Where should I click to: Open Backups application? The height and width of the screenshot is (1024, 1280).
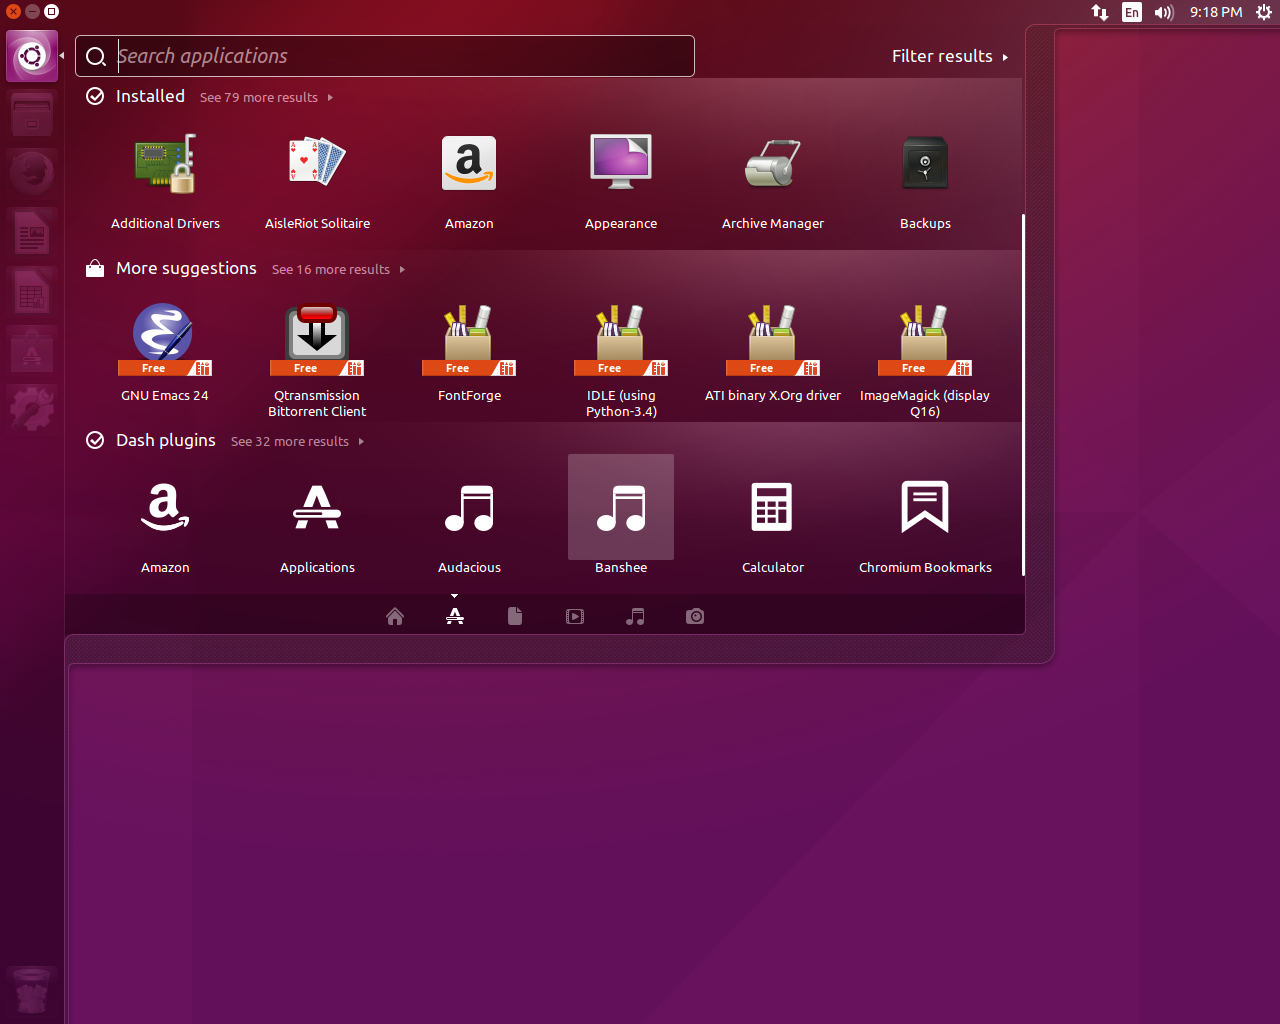click(925, 182)
